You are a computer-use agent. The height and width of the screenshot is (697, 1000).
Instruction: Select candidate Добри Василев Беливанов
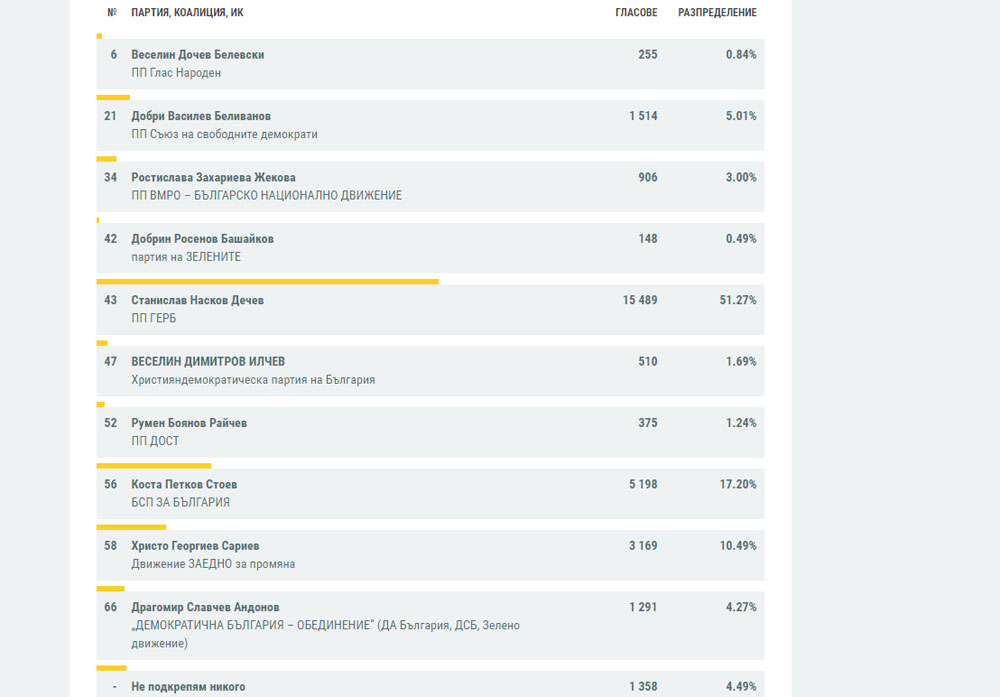[201, 116]
